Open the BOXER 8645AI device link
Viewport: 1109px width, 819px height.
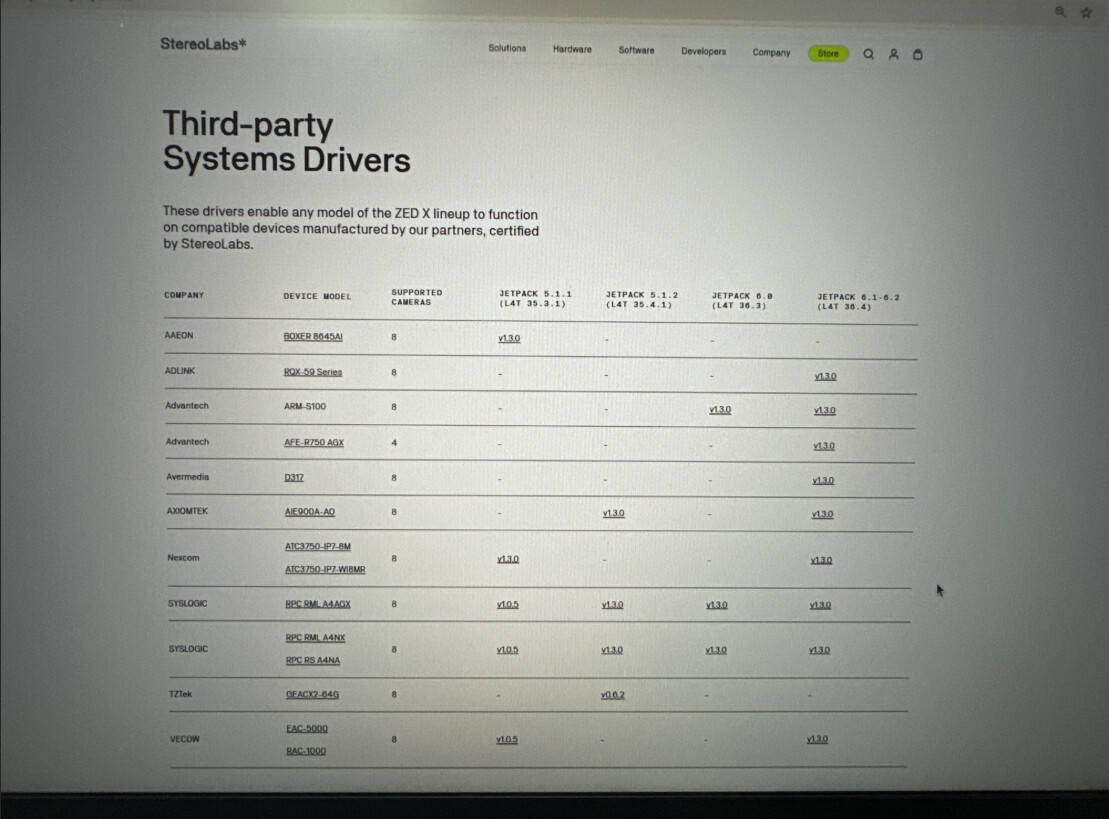click(313, 337)
